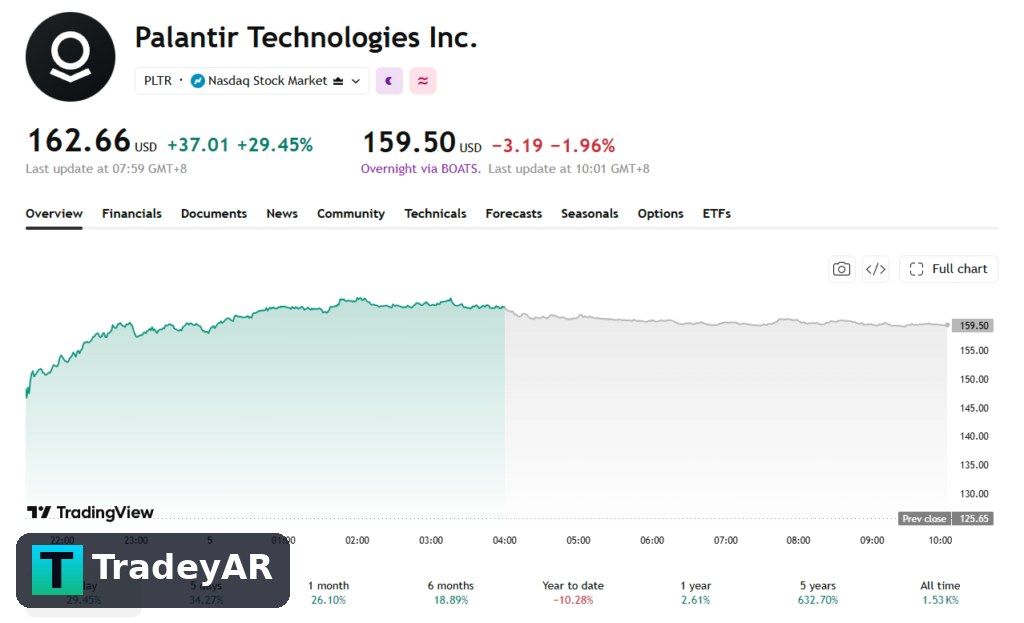Click the purple moon overnight session badge
Screen dimensions: 1024x623
389,81
